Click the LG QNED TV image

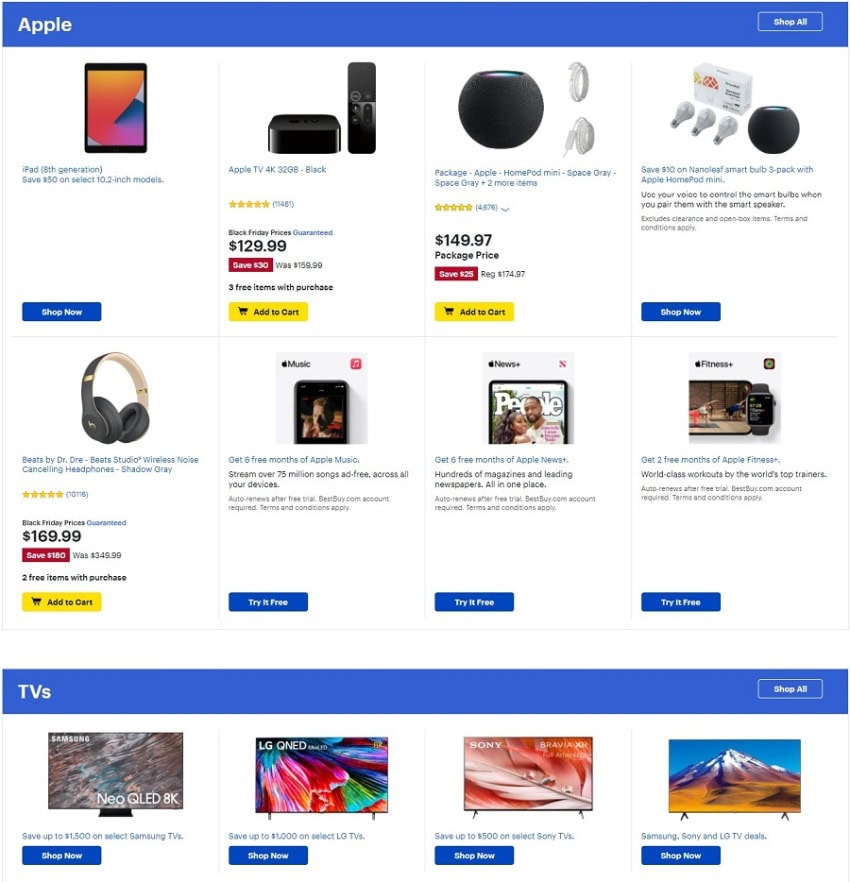(322, 777)
